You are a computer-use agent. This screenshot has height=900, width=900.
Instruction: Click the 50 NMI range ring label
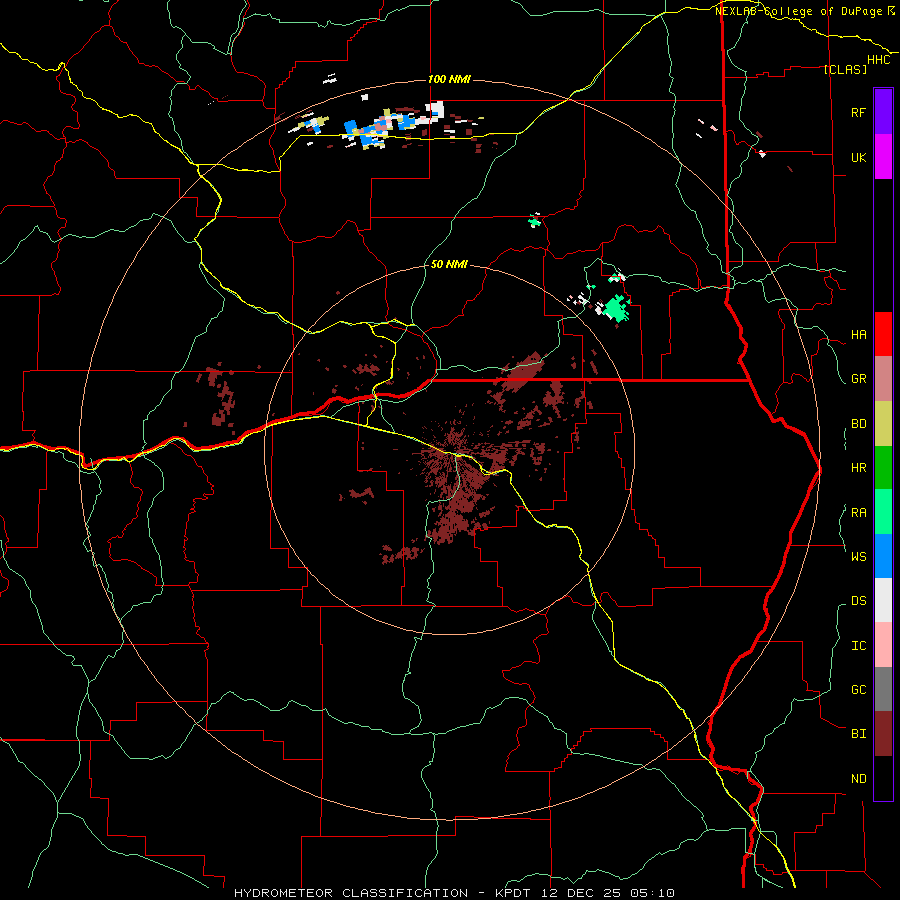click(x=449, y=264)
